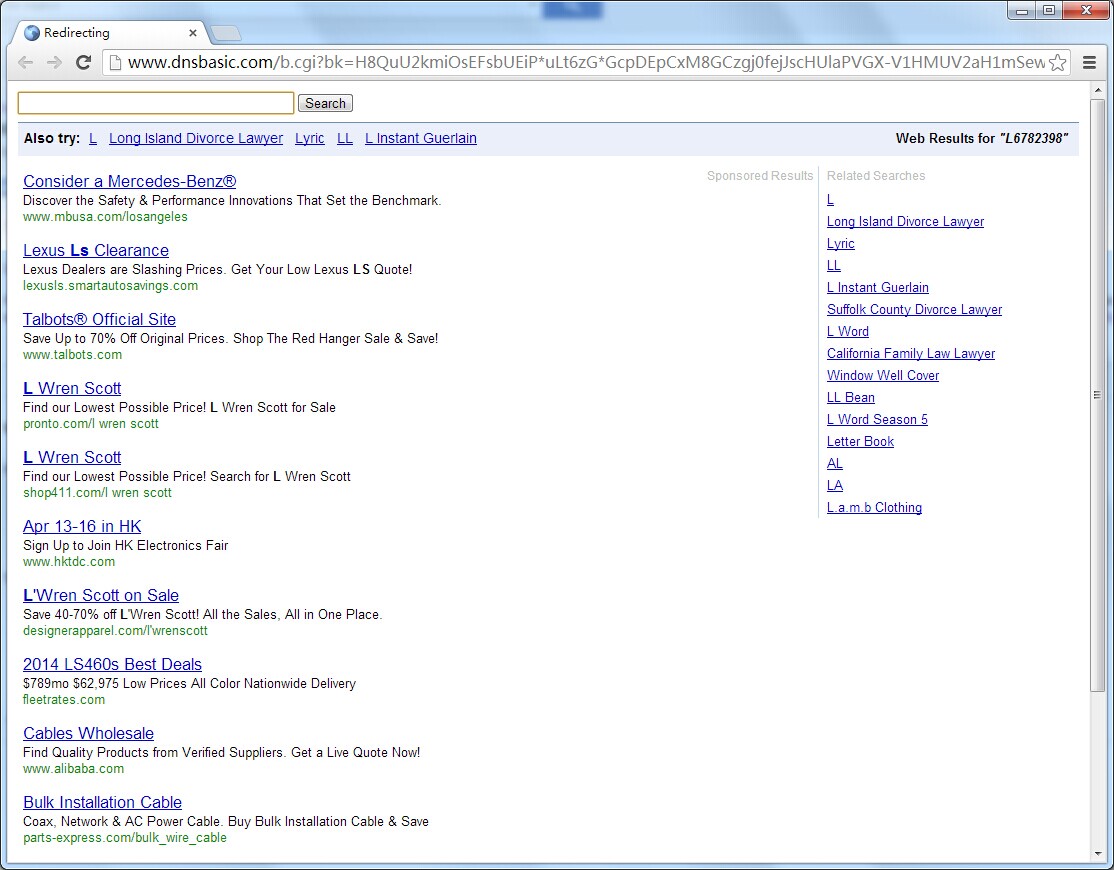Minimize the browser window
1114x870 pixels.
click(x=1022, y=10)
